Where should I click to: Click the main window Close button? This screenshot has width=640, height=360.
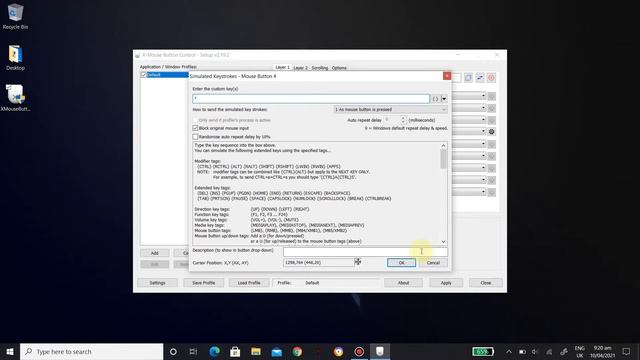tap(486, 283)
